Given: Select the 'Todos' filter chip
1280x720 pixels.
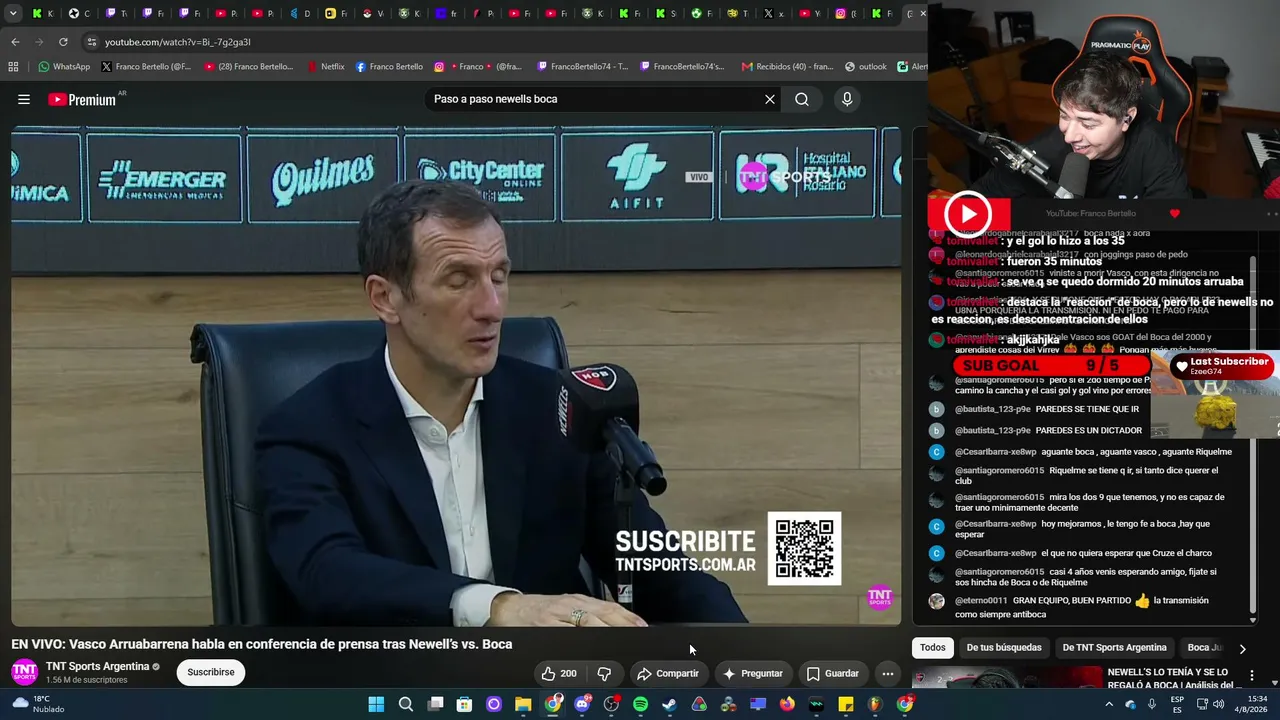Looking at the screenshot, I should point(932,647).
